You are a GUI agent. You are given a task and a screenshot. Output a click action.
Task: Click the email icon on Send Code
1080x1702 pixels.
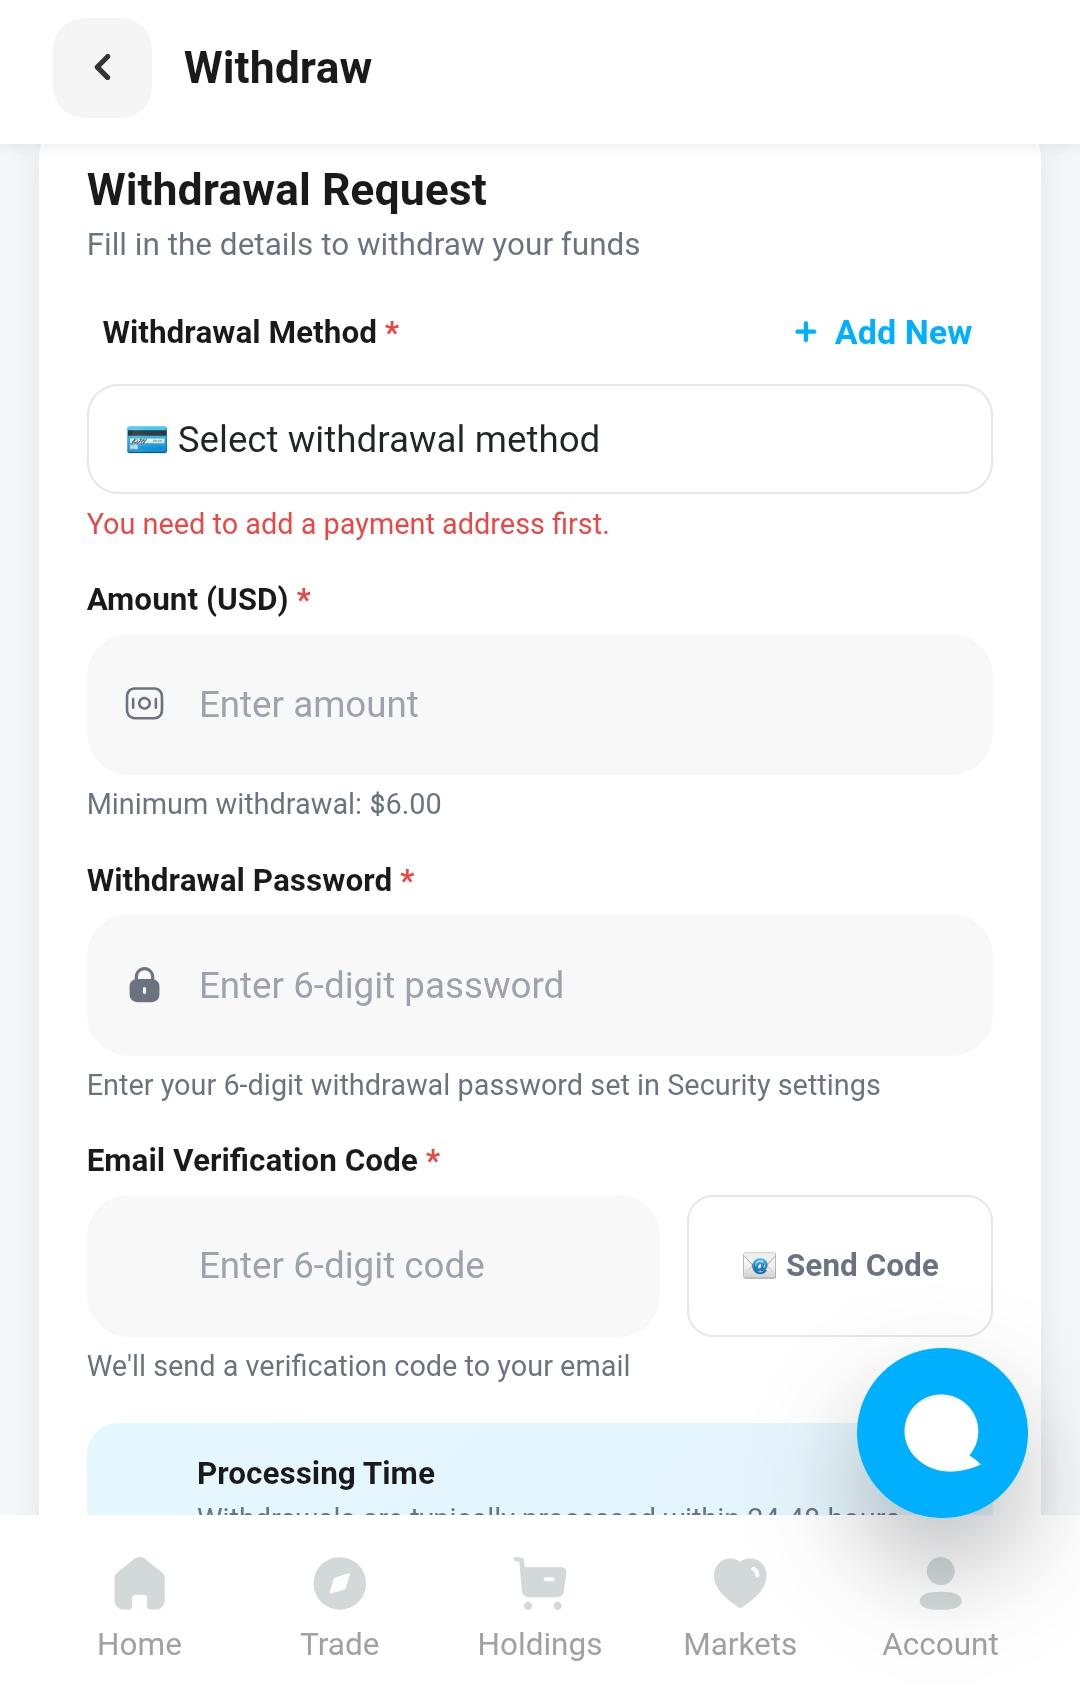coord(759,1266)
